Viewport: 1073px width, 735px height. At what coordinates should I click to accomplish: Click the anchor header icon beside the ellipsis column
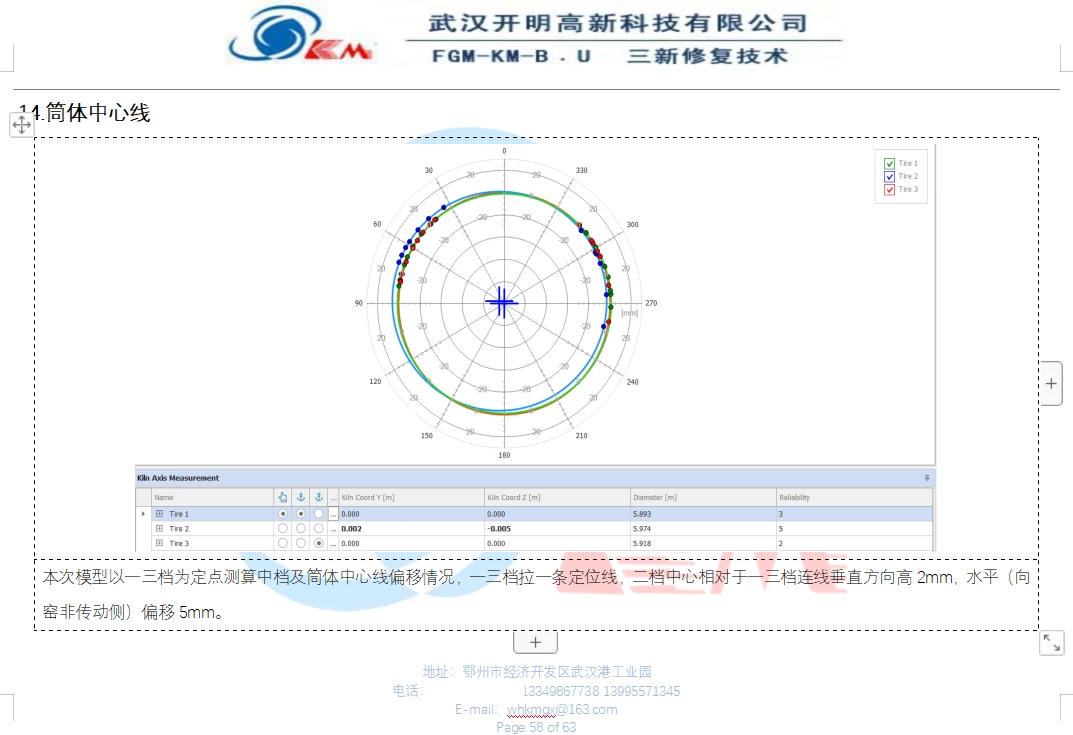tap(318, 497)
